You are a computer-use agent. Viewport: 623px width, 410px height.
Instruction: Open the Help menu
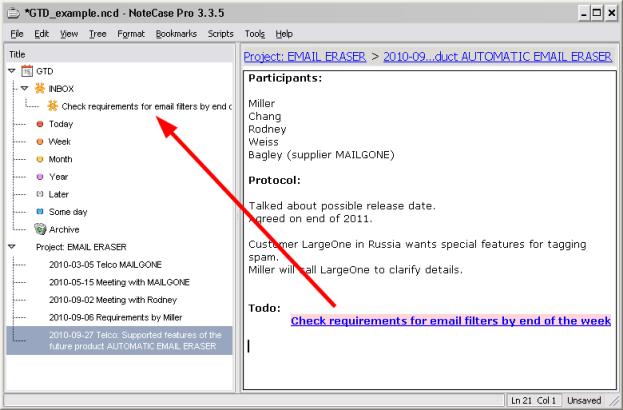284,34
